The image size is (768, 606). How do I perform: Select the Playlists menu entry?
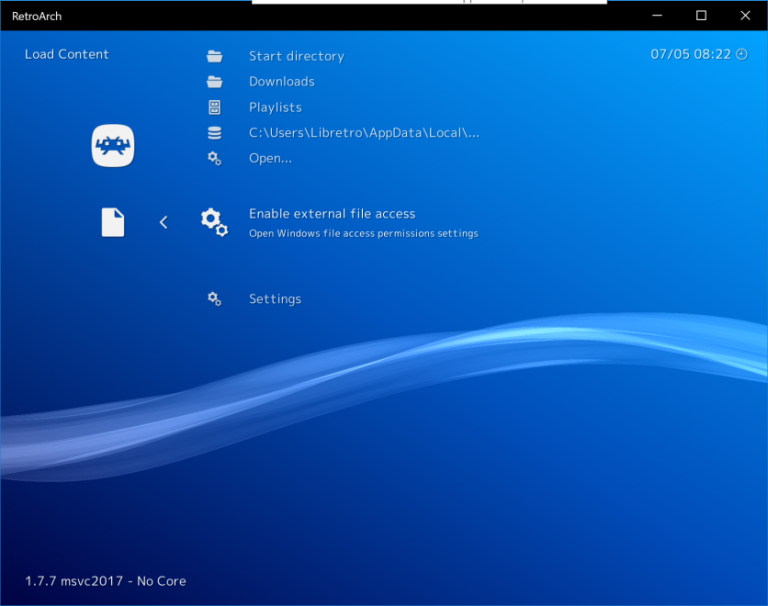(275, 107)
